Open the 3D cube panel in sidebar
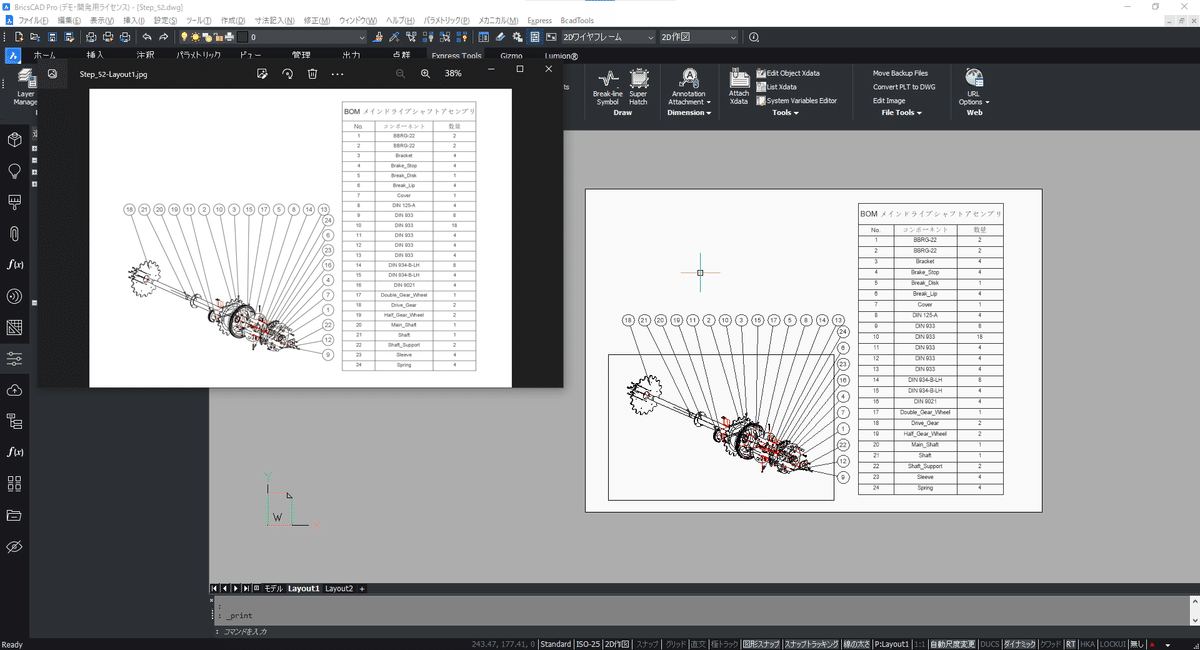The height and width of the screenshot is (650, 1200). point(15,139)
